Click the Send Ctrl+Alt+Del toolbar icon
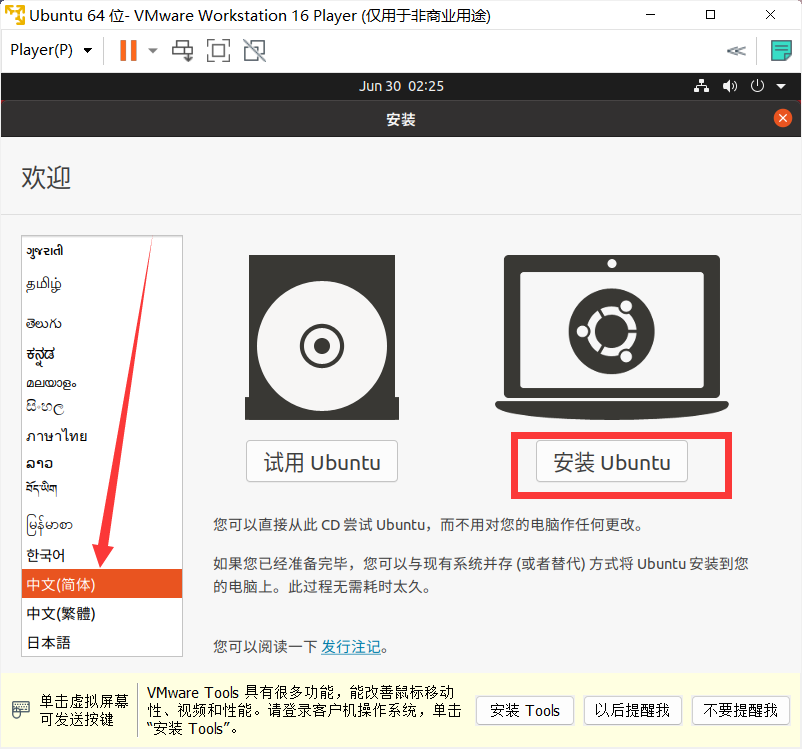 [183, 50]
